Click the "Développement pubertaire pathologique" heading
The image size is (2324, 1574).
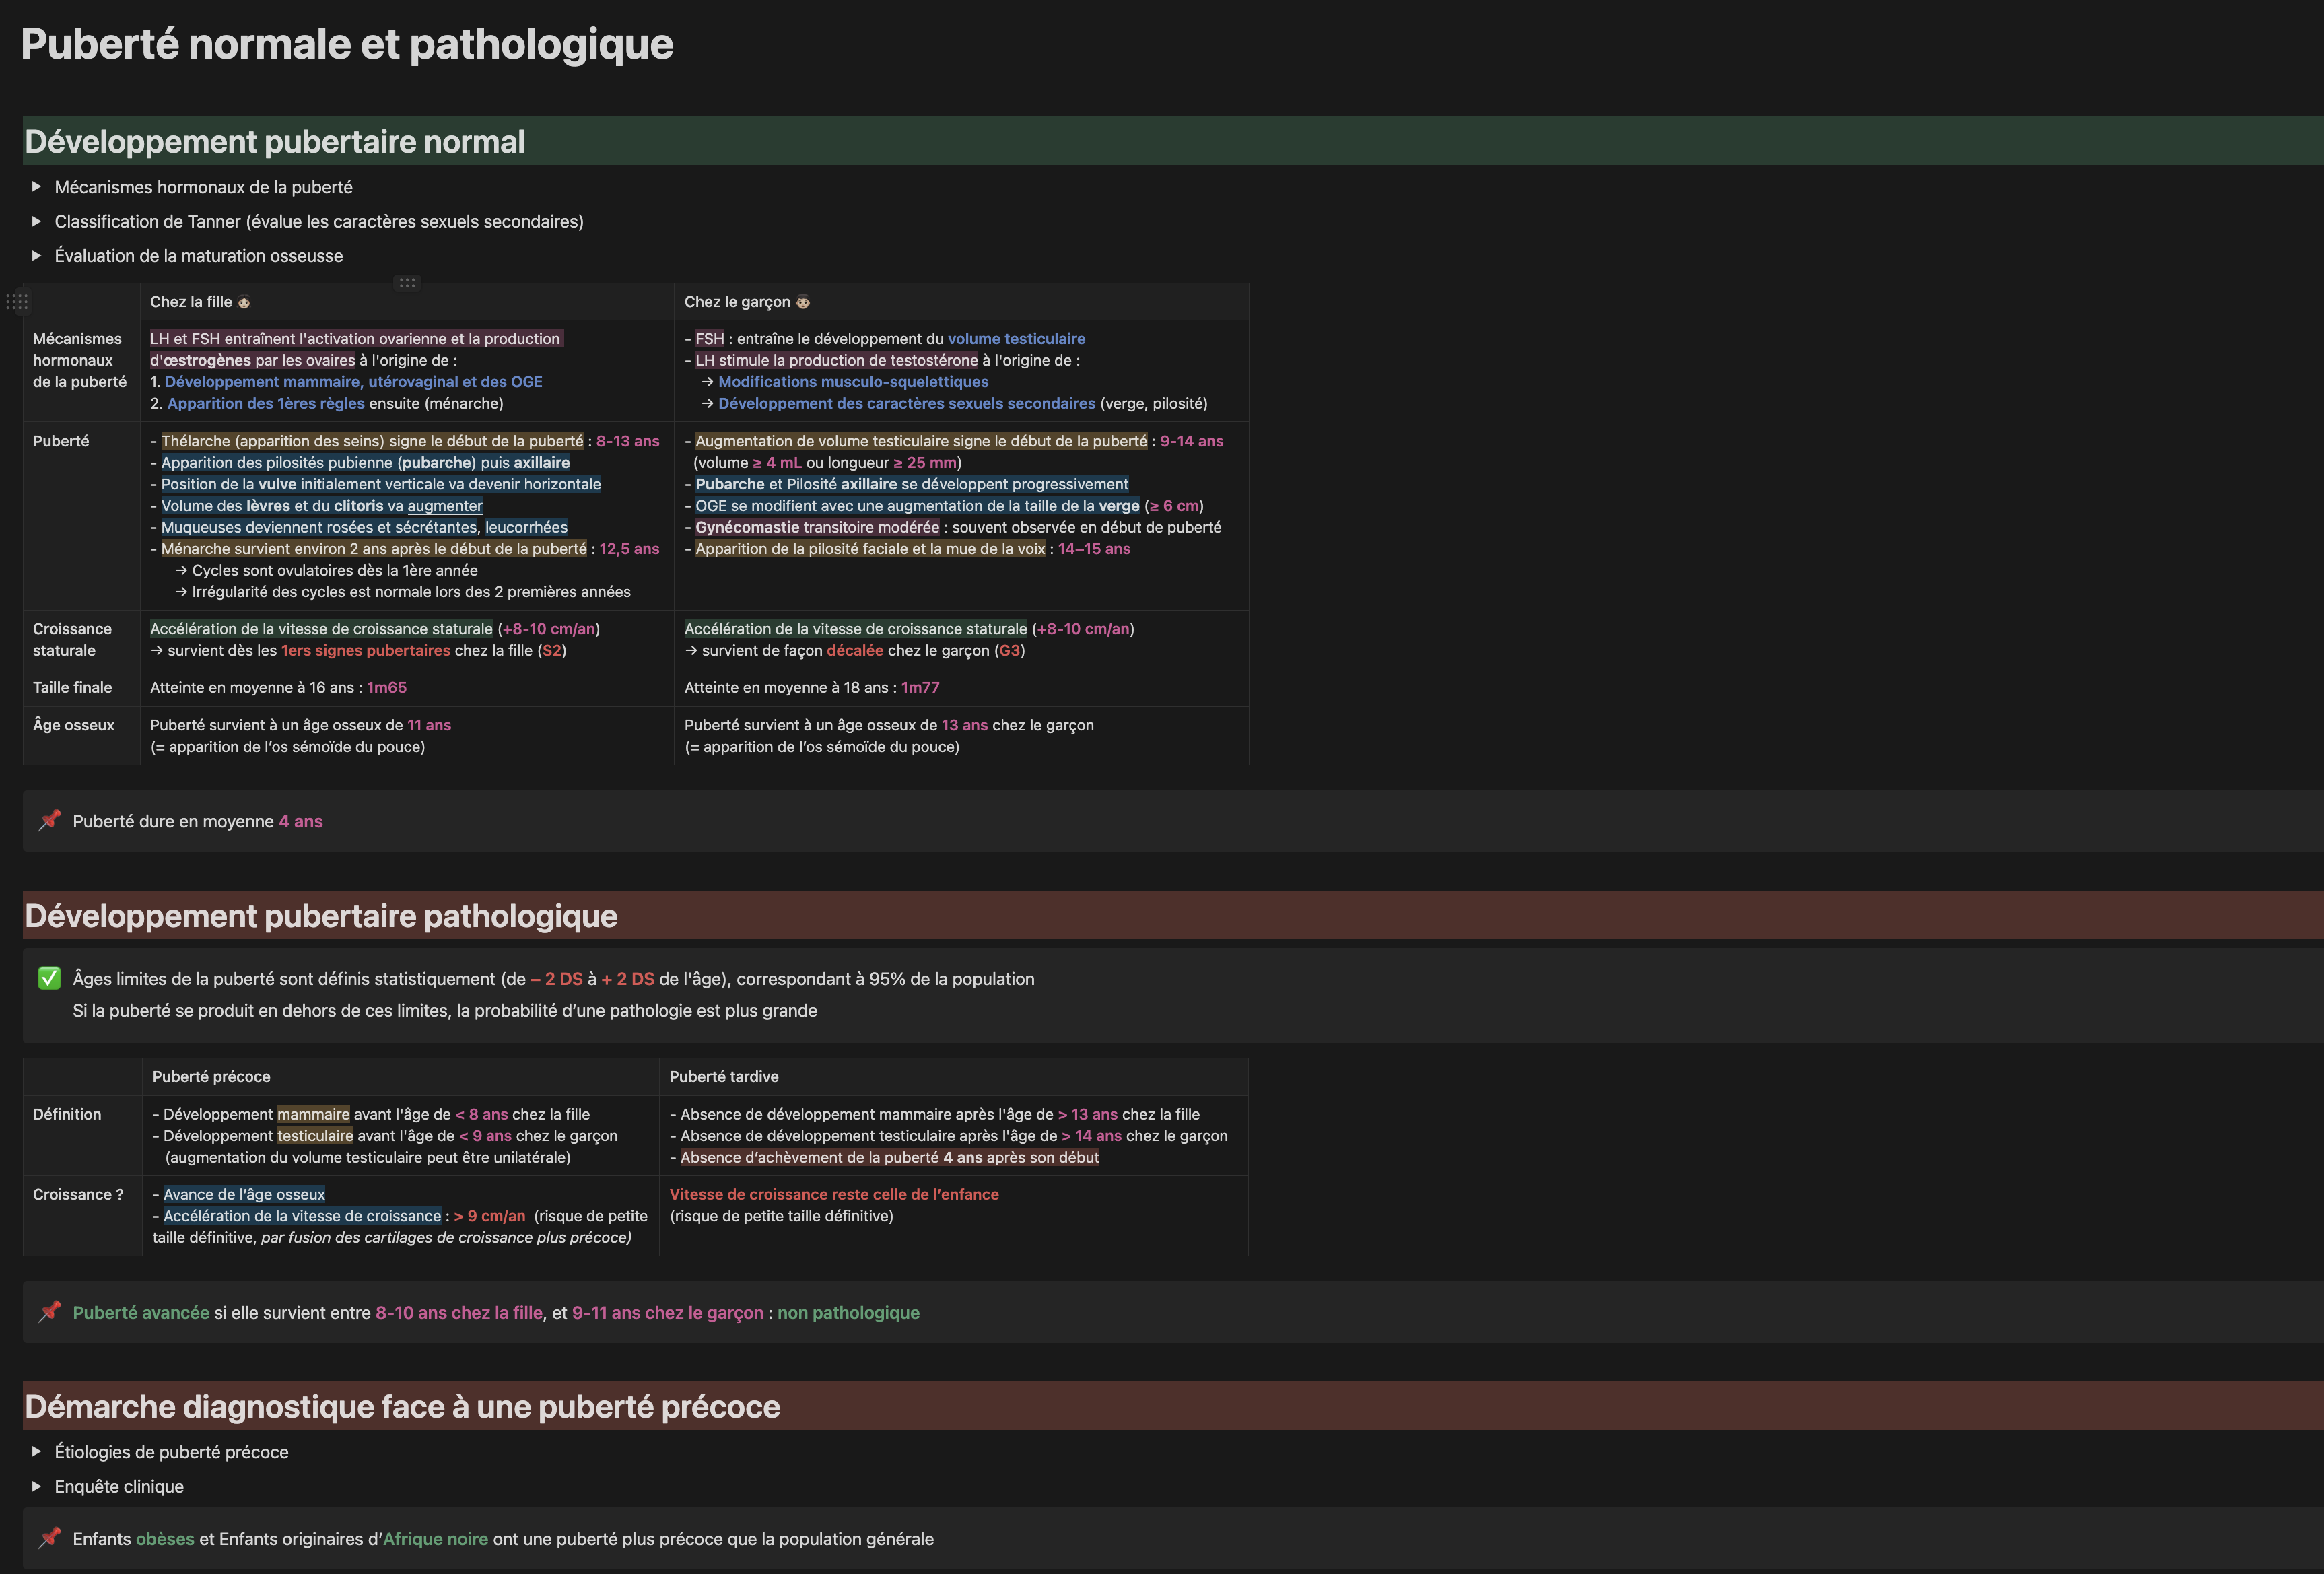point(321,916)
